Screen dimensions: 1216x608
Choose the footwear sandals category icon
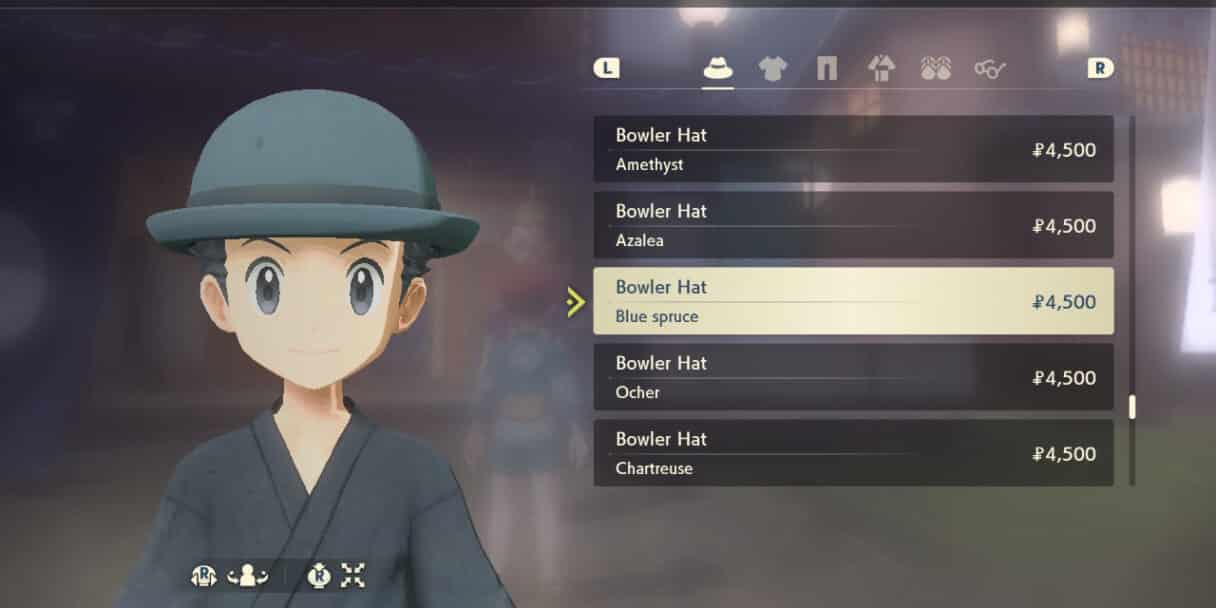935,68
